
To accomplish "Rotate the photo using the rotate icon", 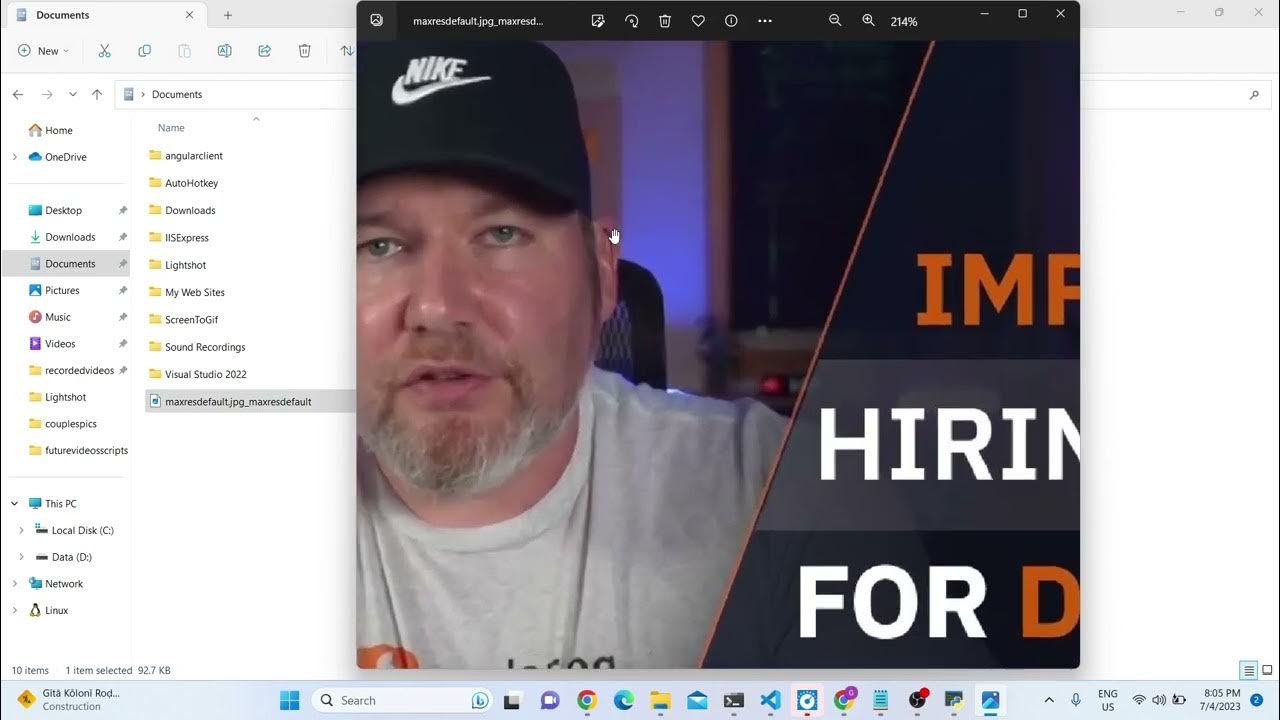I will click(631, 21).
